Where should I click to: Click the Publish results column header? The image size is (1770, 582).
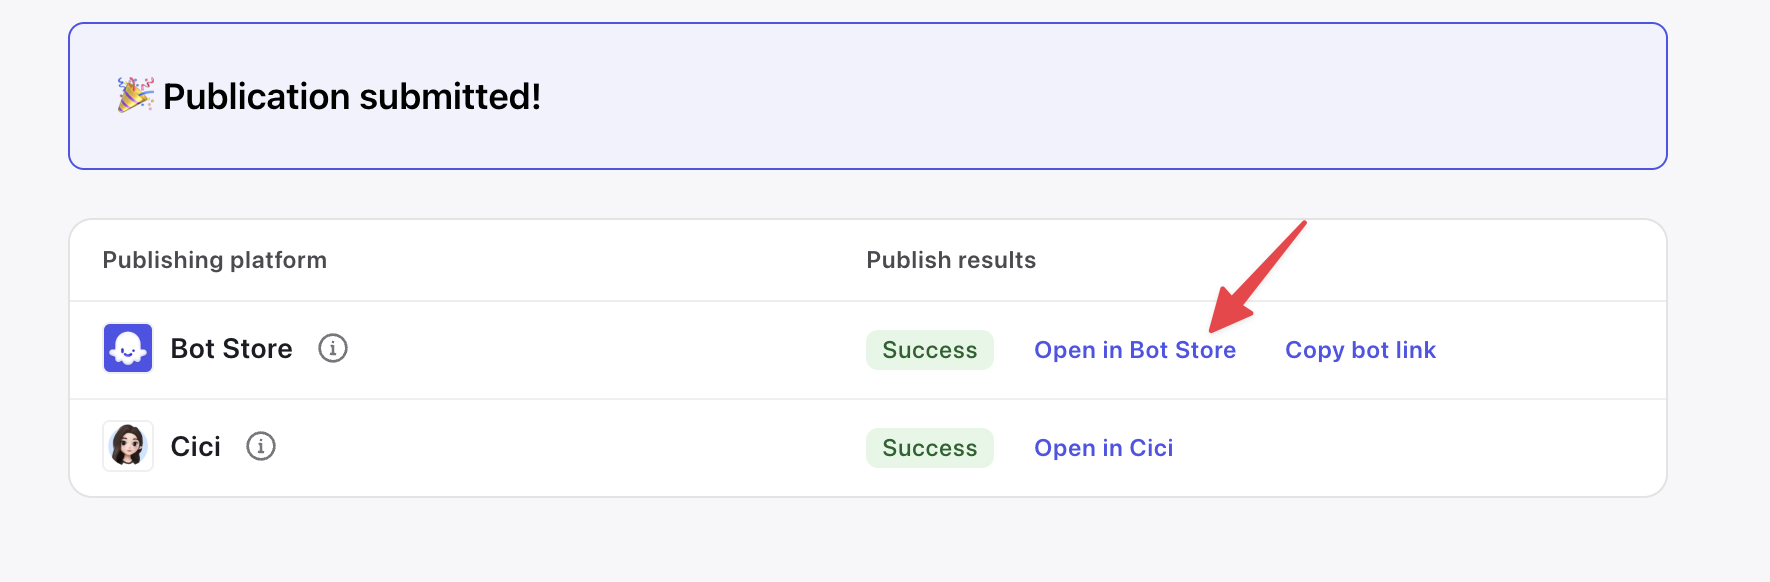(x=951, y=260)
